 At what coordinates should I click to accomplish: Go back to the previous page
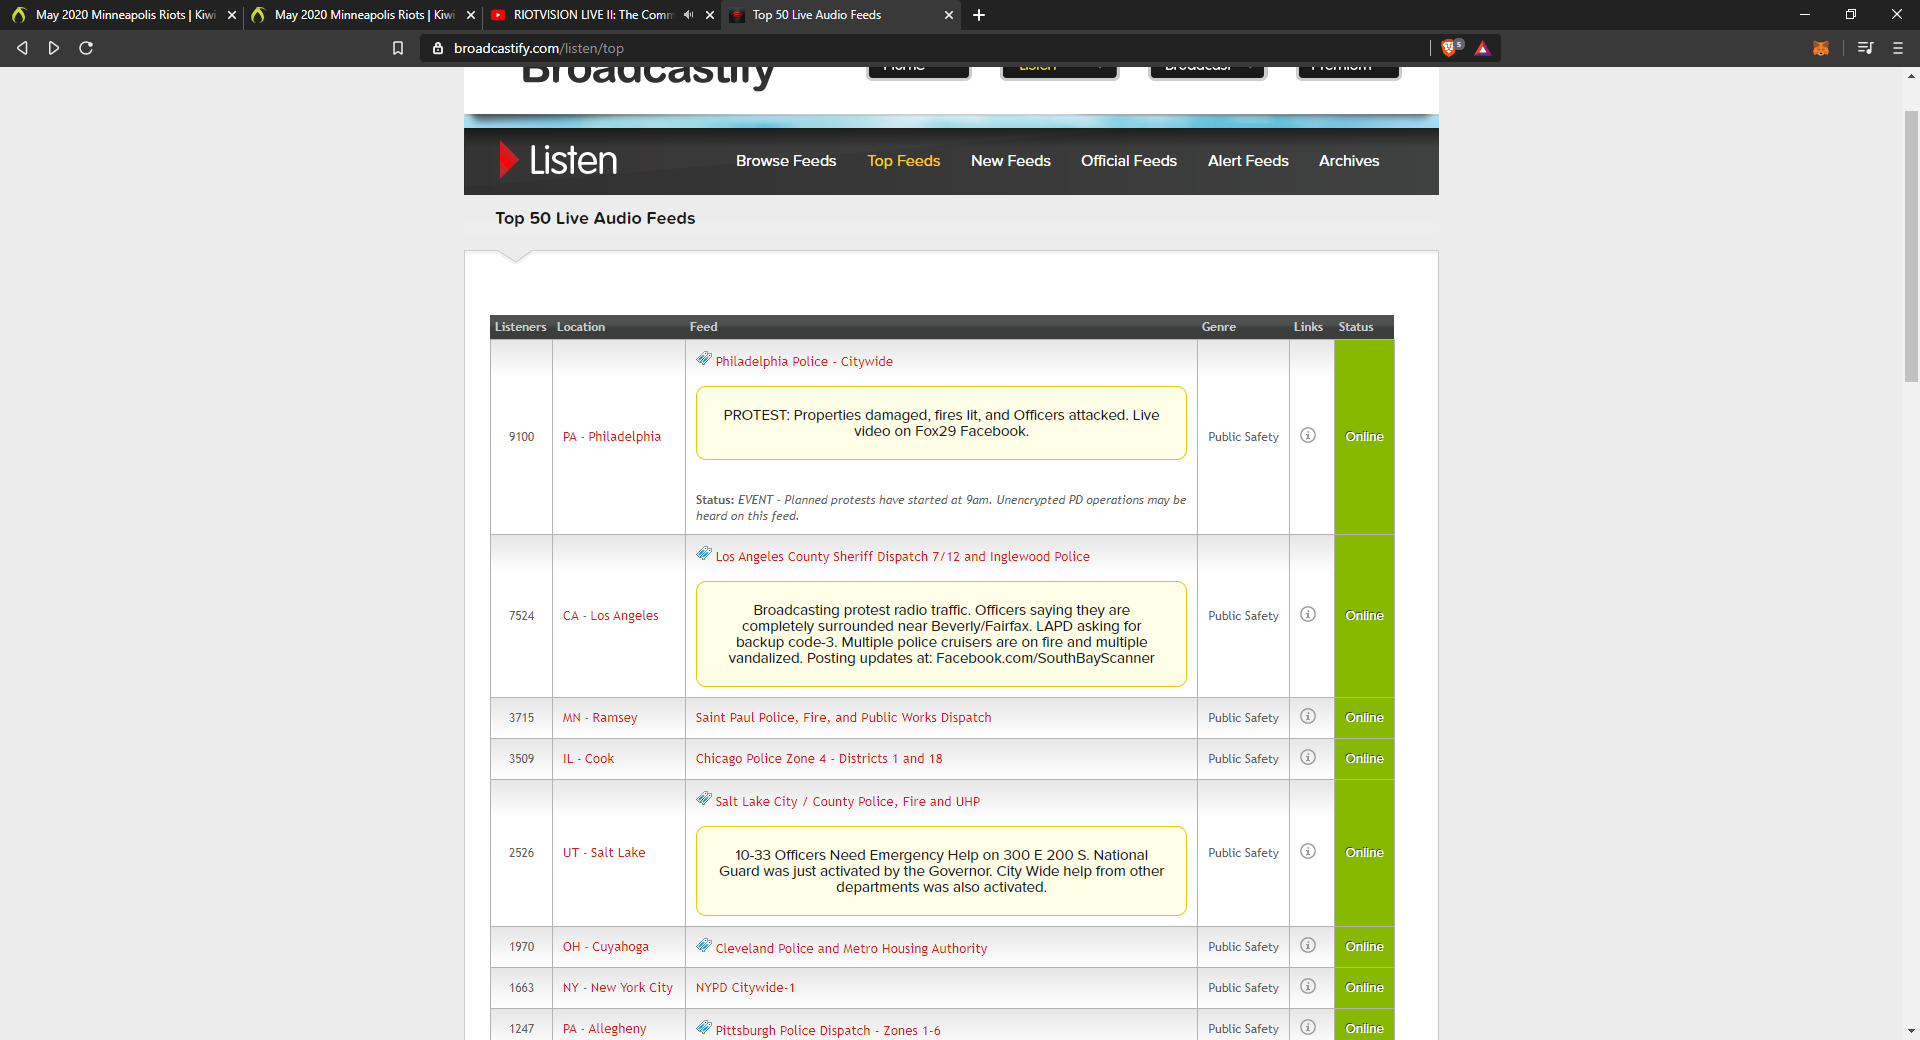22,48
